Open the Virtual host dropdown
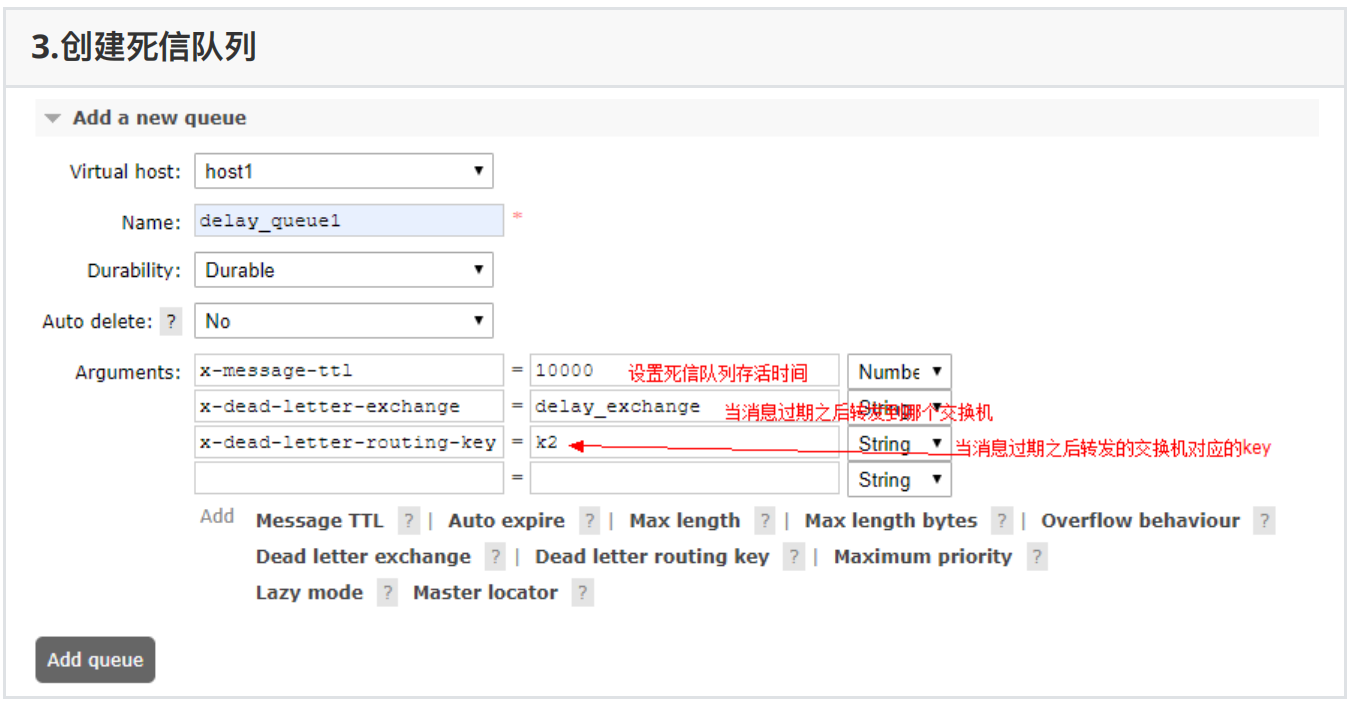Screen dimensions: 1356x712 [343, 171]
